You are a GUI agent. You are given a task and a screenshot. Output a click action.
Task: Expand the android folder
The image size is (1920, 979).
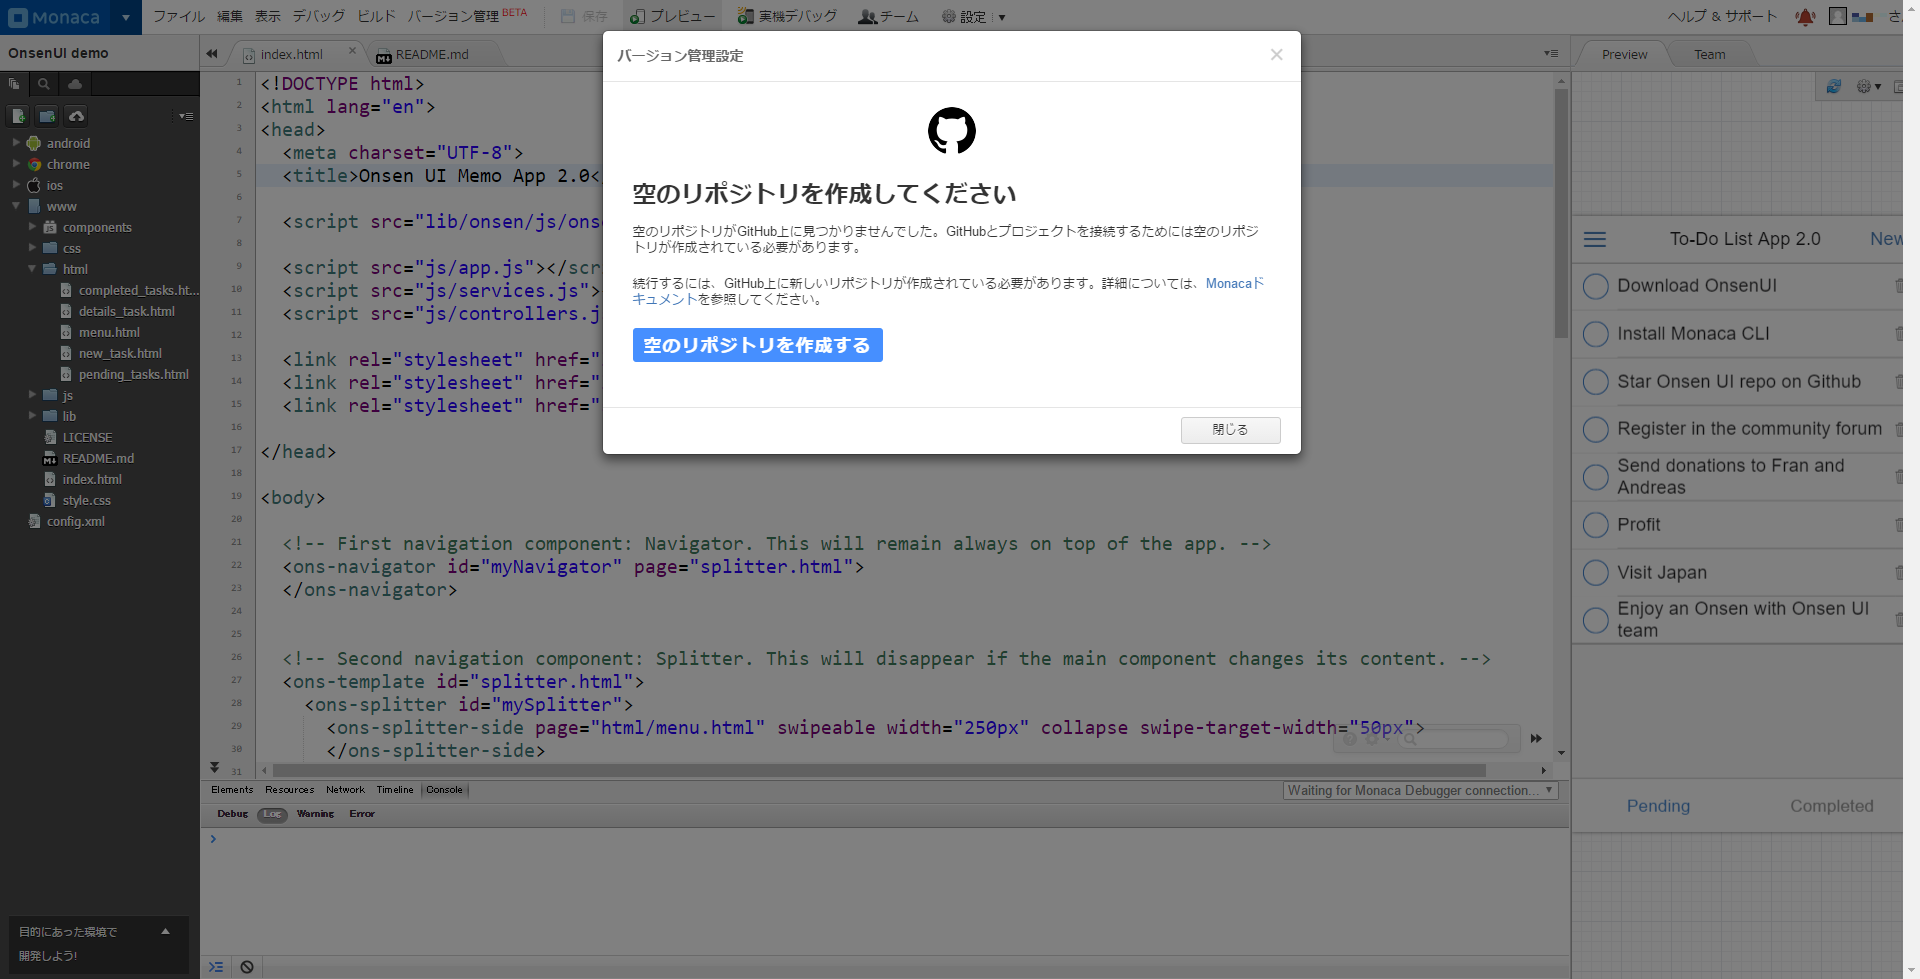click(16, 143)
